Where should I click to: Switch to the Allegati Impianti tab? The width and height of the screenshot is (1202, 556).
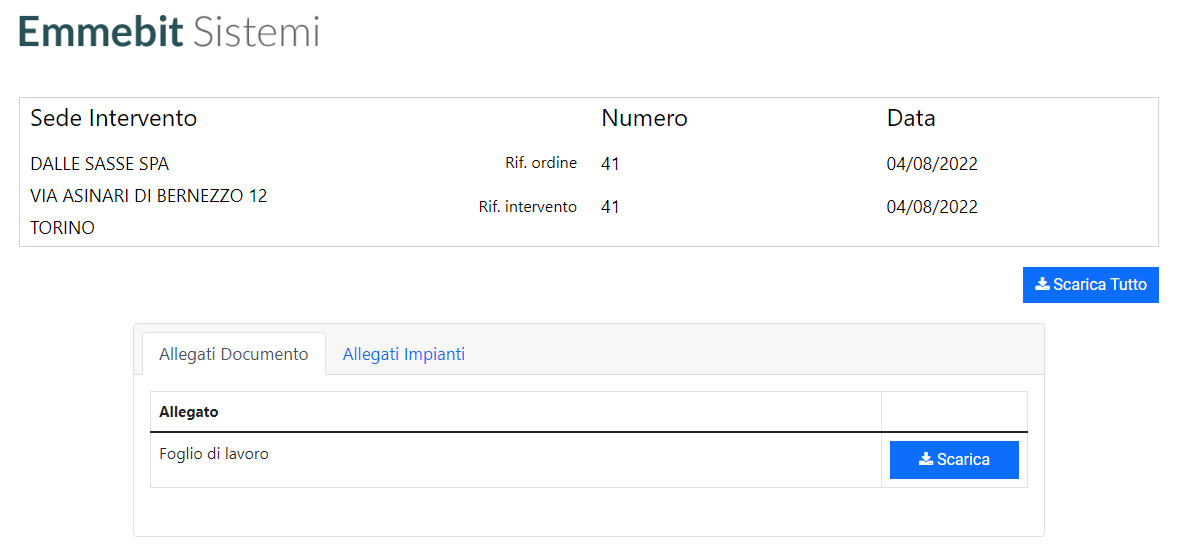(403, 354)
